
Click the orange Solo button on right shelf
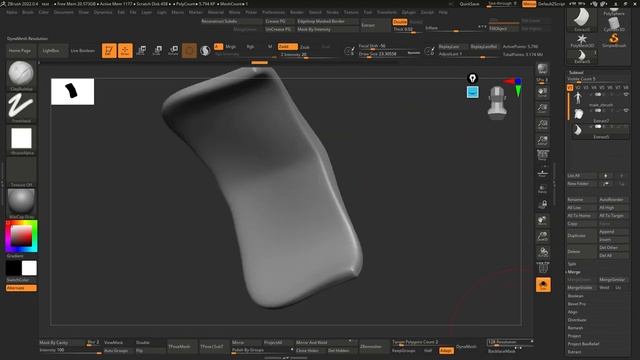coord(543,284)
